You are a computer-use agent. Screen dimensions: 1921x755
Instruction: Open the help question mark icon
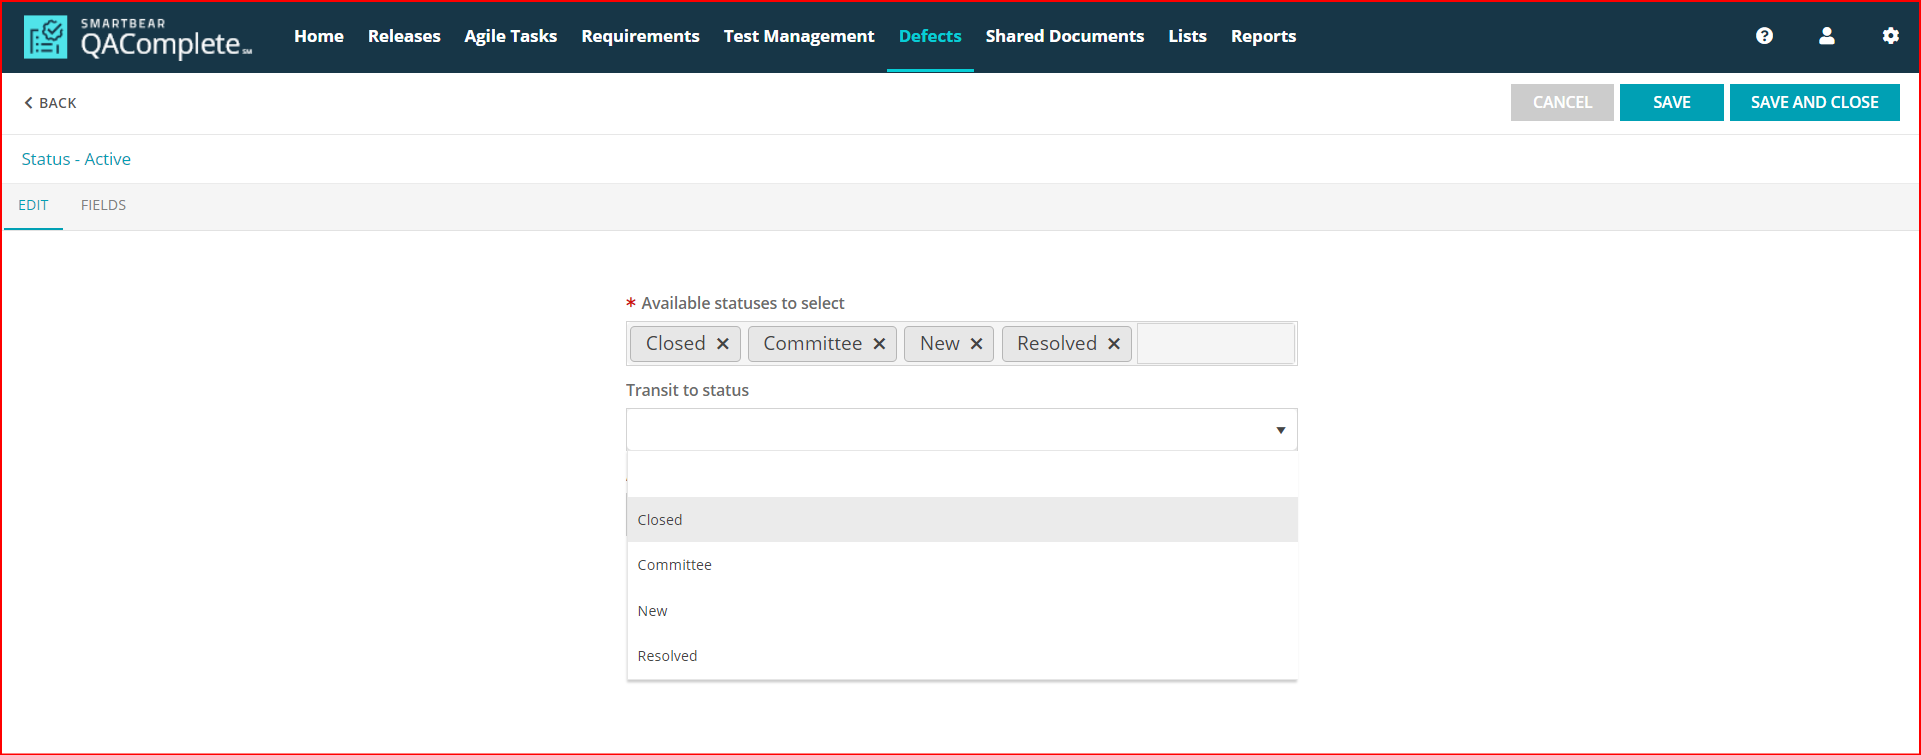[1764, 36]
